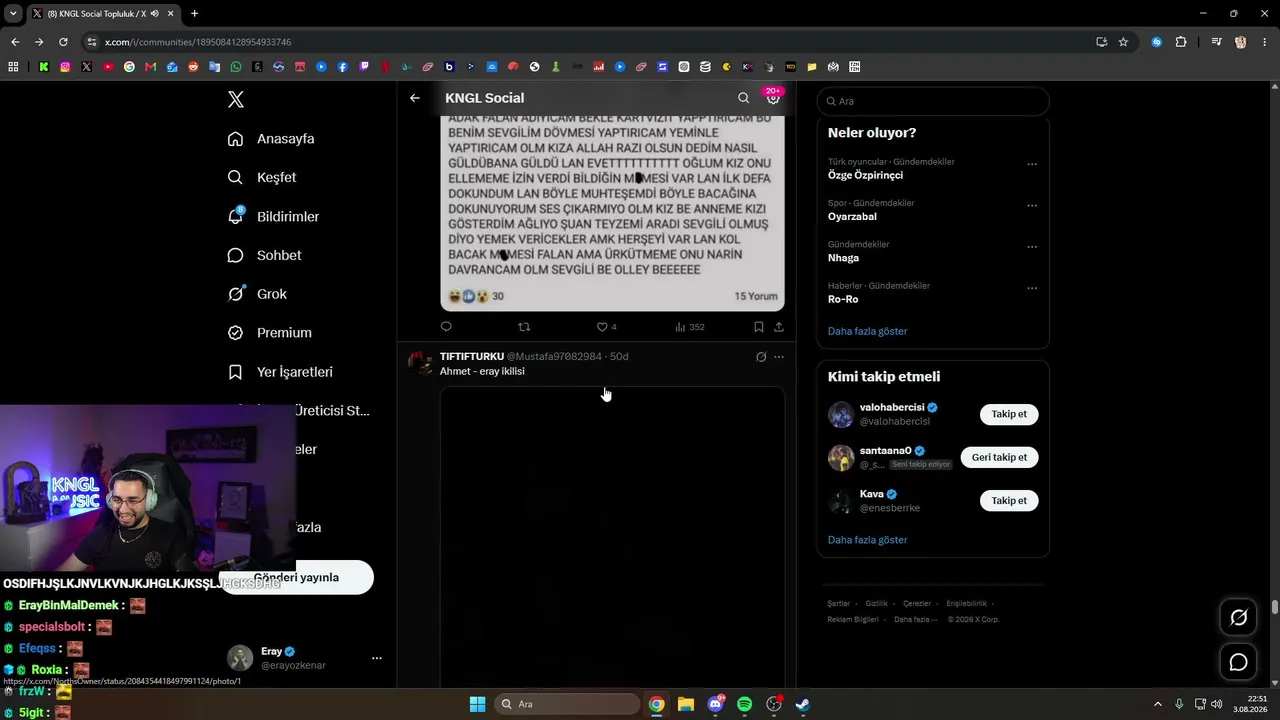Open Windows Start menu
Image resolution: width=1280 pixels, height=720 pixels.
tap(477, 704)
